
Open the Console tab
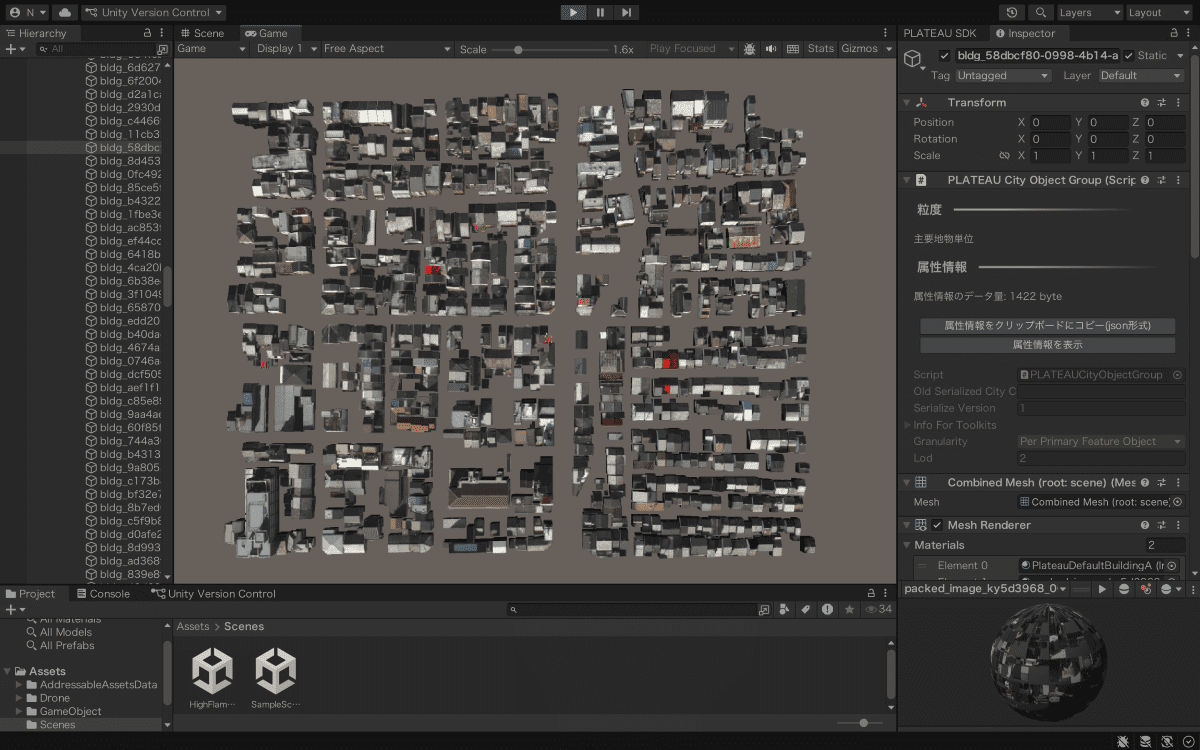(x=103, y=593)
